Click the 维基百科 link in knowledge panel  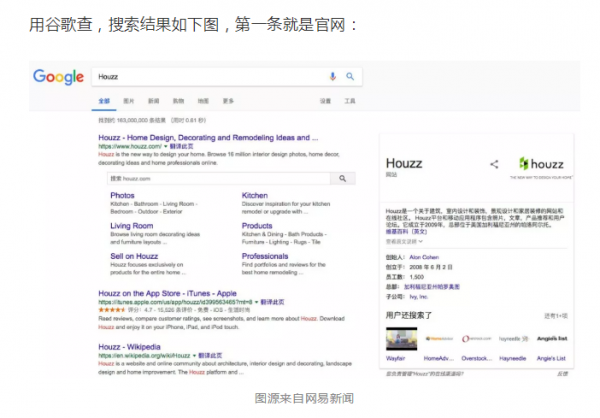(397, 232)
